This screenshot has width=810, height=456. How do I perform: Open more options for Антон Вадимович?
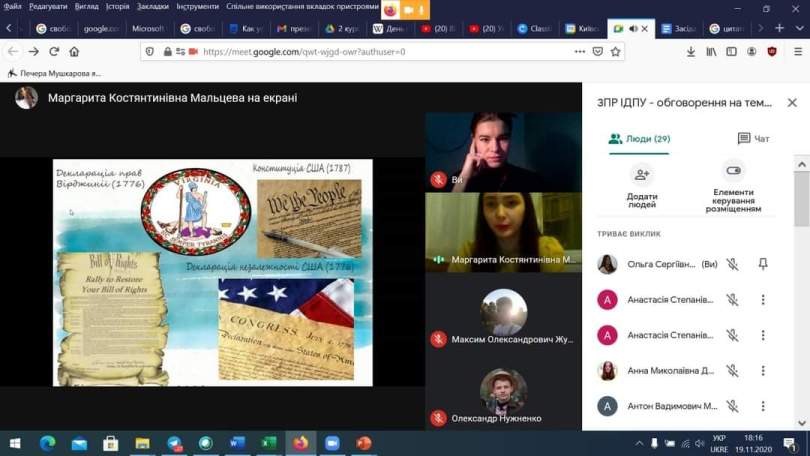pyautogui.click(x=763, y=406)
